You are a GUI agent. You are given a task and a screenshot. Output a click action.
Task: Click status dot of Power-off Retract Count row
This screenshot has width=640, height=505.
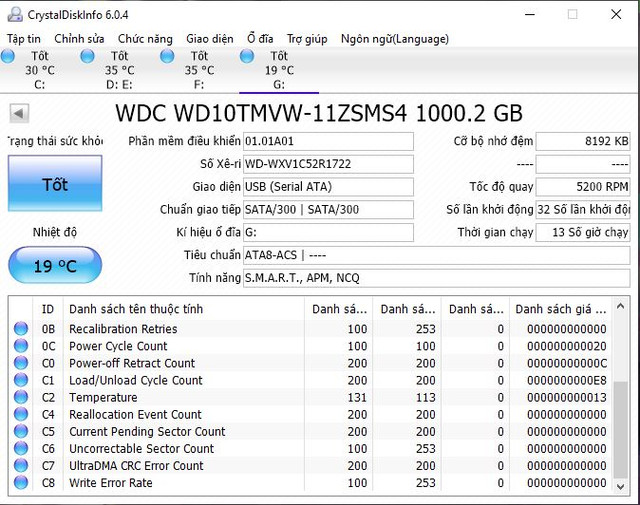pos(21,363)
